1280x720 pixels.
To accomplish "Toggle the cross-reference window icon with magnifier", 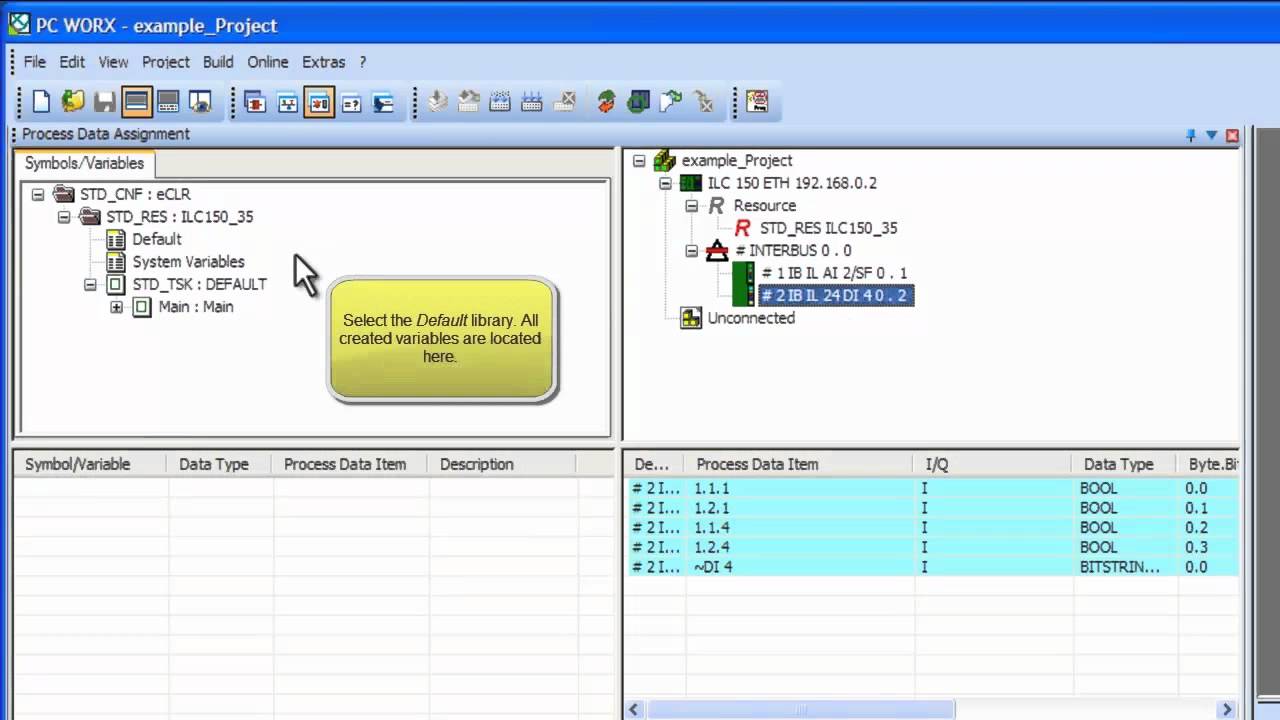I will pyautogui.click(x=200, y=101).
